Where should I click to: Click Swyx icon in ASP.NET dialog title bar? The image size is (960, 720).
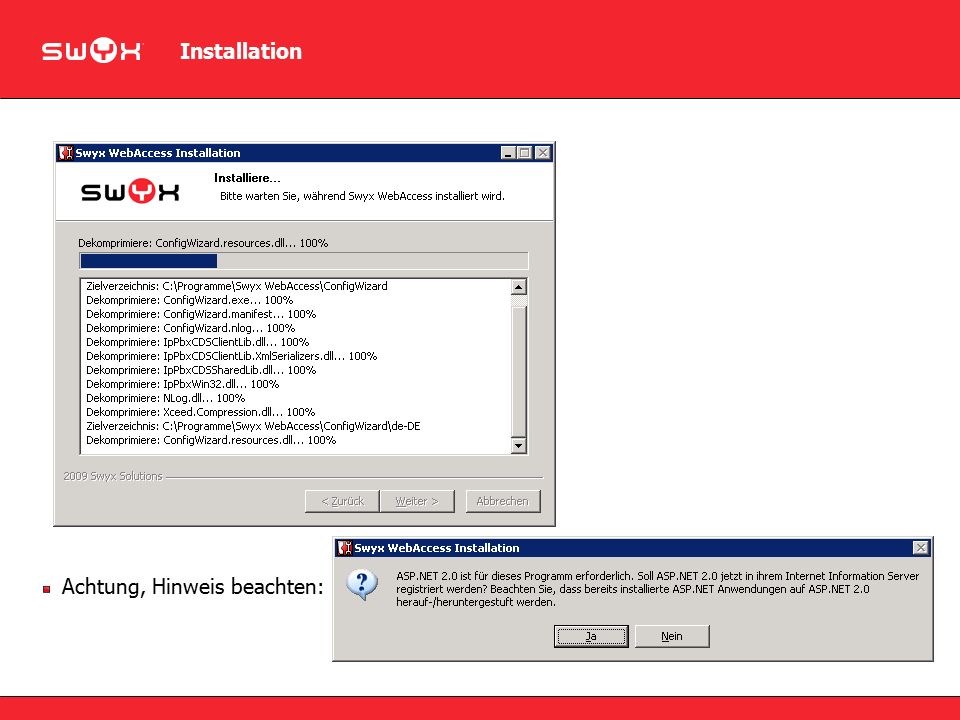(x=345, y=548)
